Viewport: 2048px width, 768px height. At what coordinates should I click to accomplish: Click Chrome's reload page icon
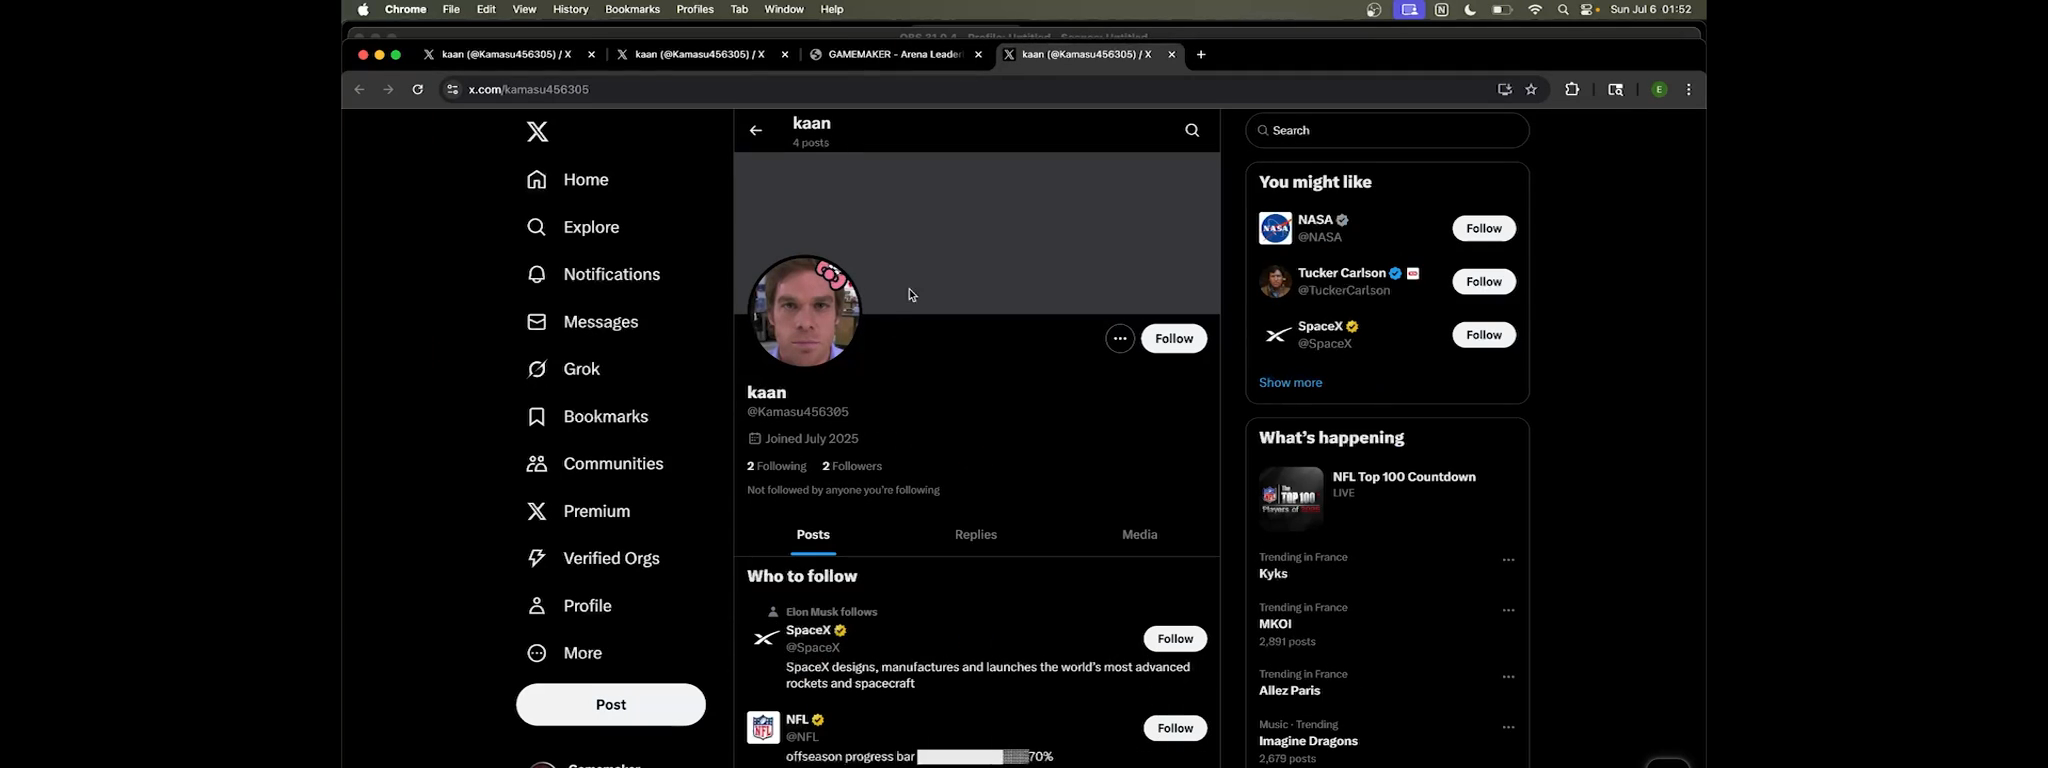click(418, 89)
